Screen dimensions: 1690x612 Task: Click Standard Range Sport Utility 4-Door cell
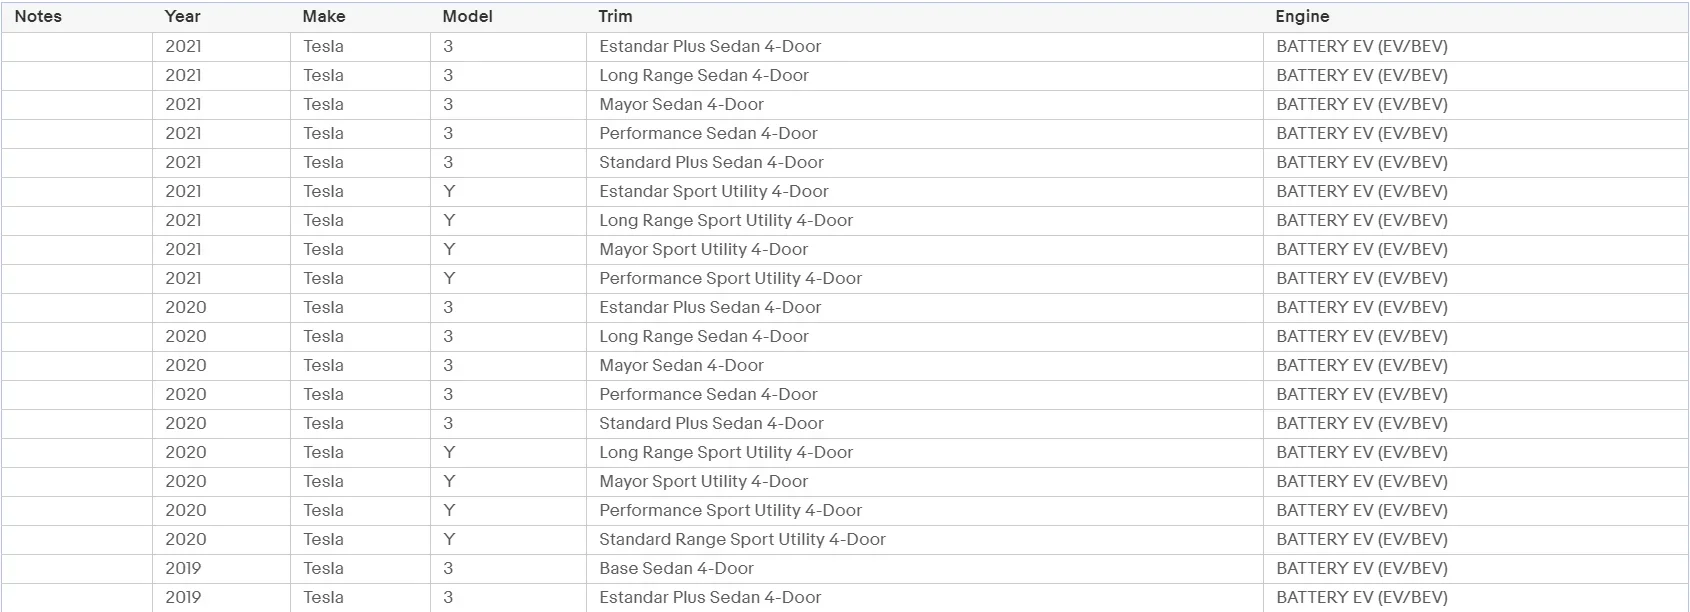(x=742, y=539)
